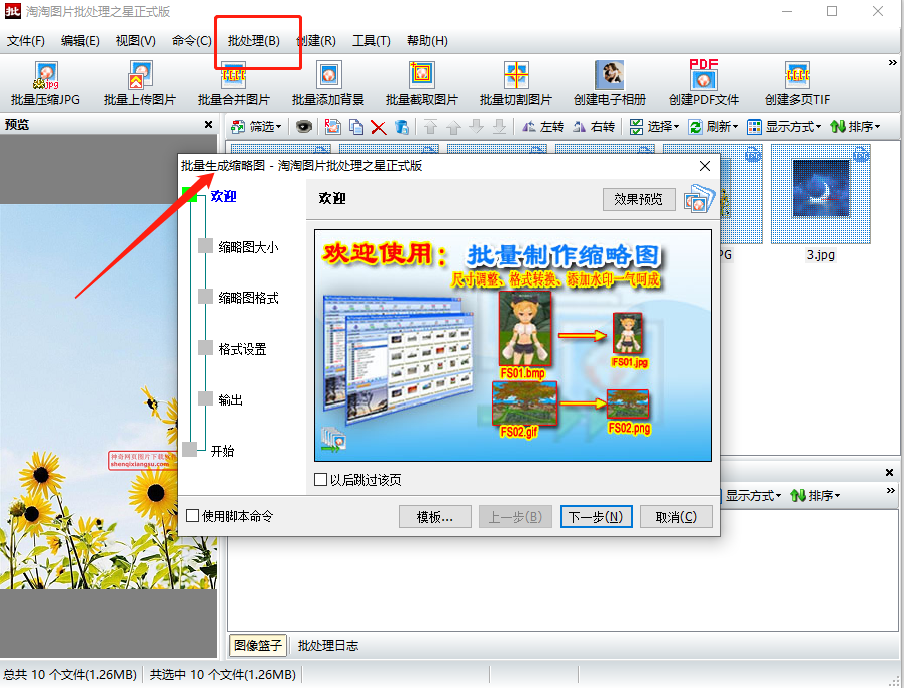
Task: Go to the 缩略图大小 wizard step
Action: (248, 246)
